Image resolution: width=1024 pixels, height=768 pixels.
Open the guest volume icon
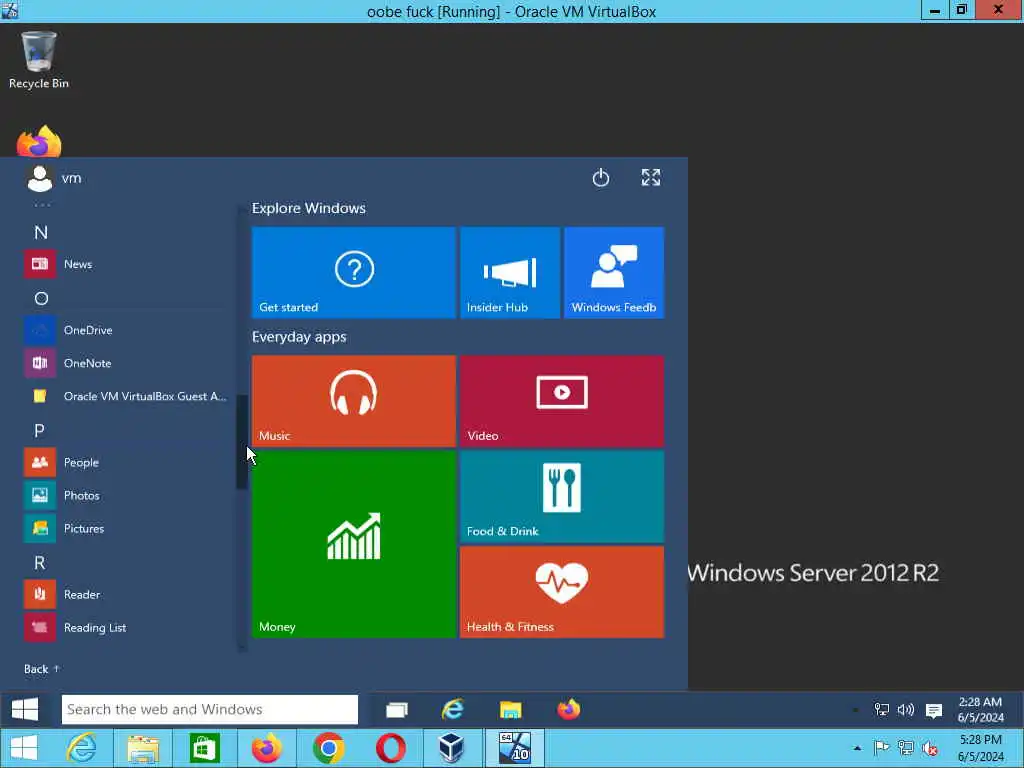906,710
